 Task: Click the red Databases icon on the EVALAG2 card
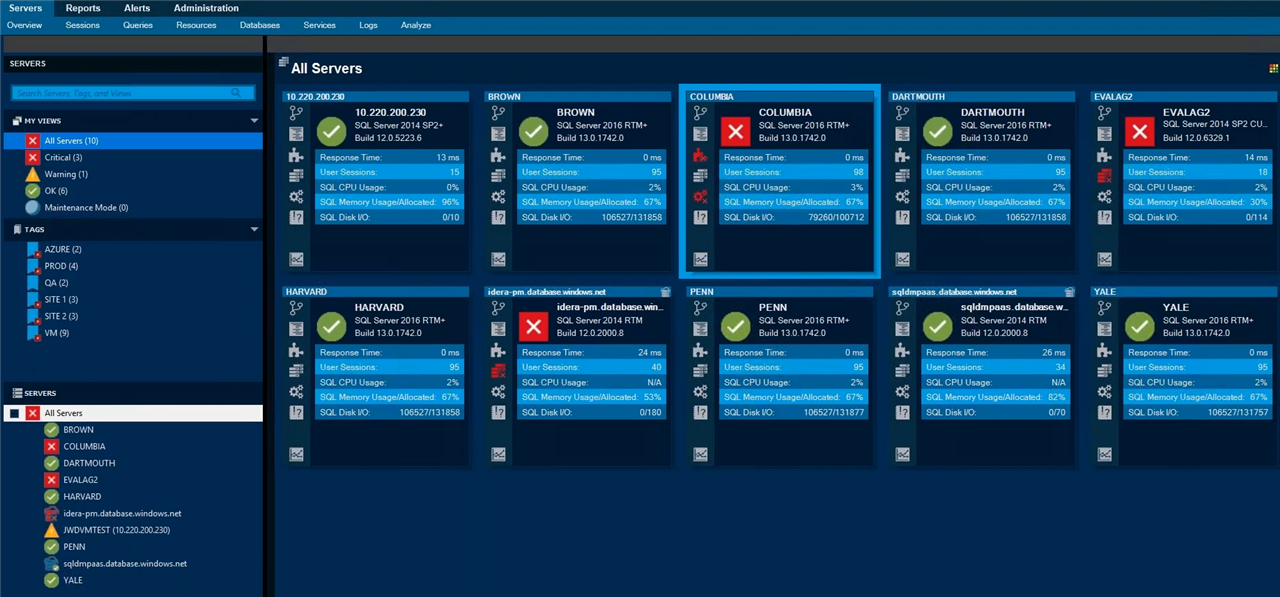[1104, 176]
